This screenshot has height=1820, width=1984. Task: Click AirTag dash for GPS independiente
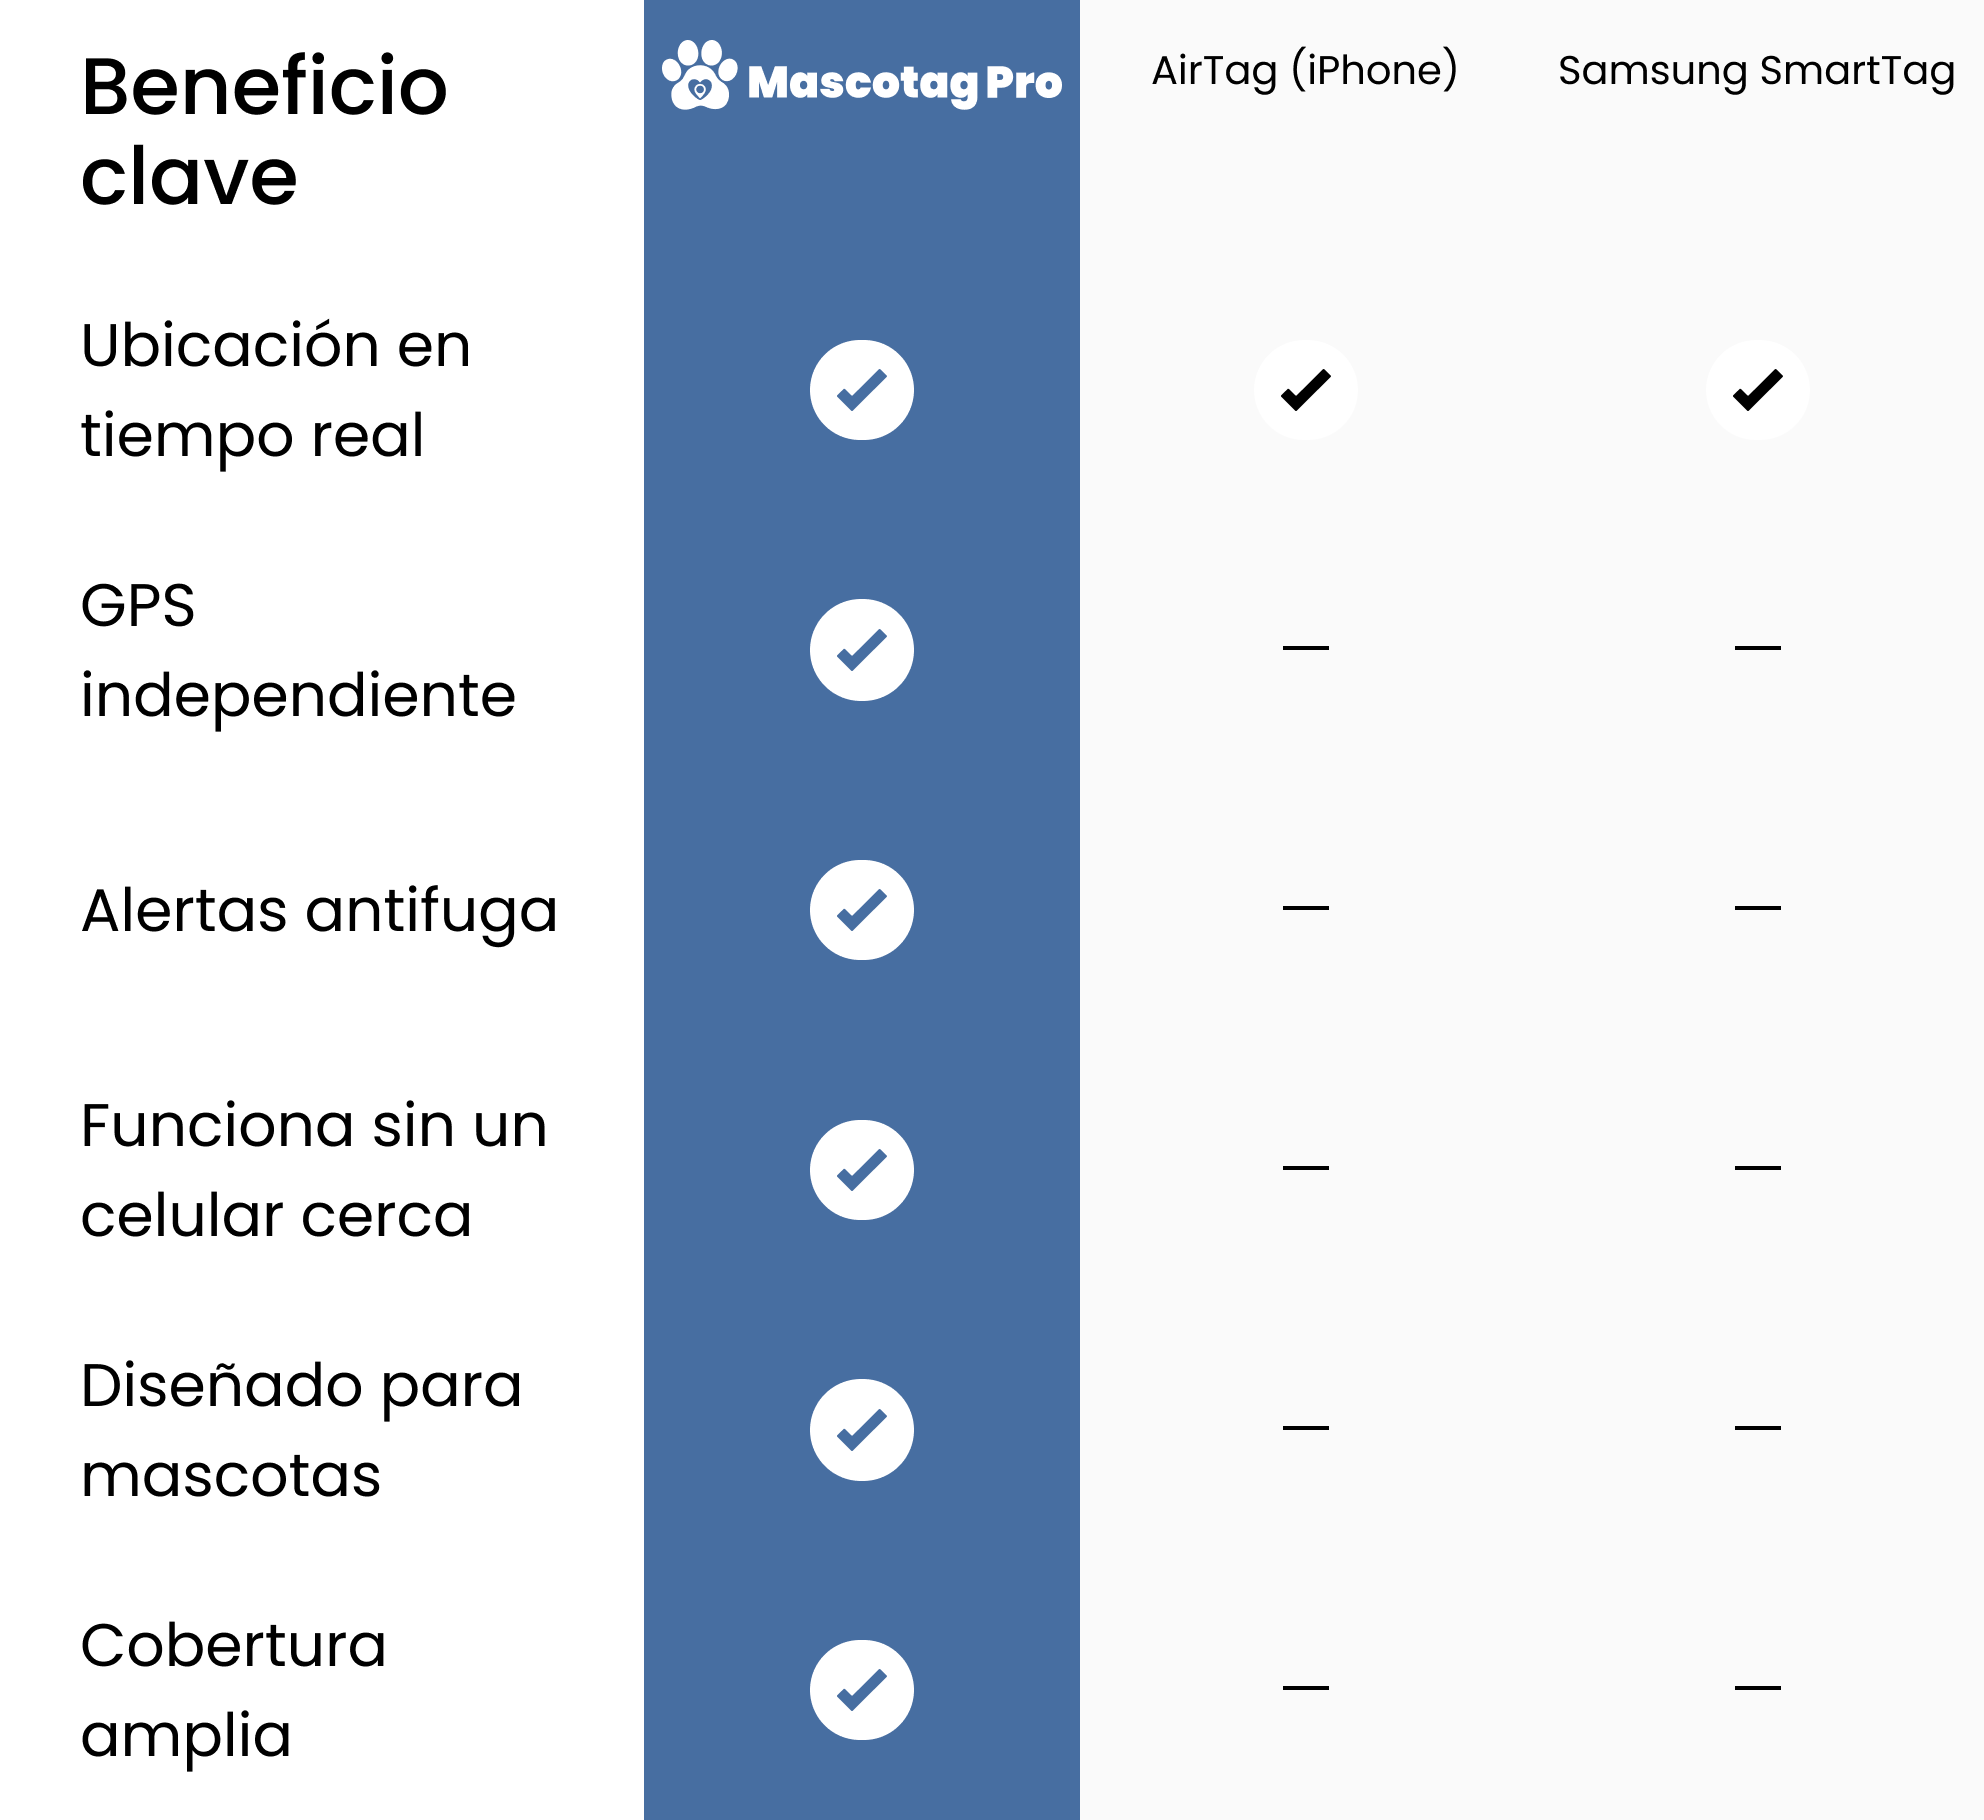coord(1305,648)
